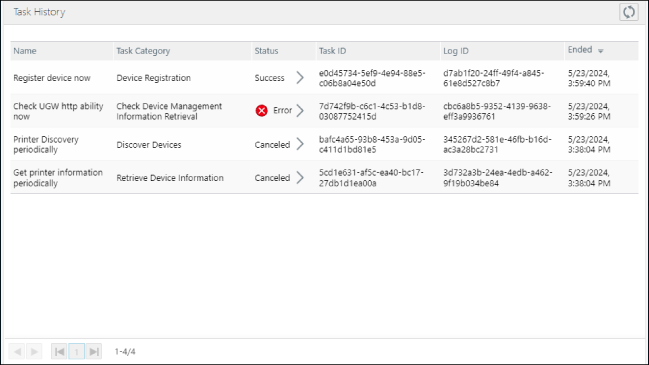649x365 pixels.
Task: Click Log ID starting with 345267d2
Action: (x=497, y=144)
